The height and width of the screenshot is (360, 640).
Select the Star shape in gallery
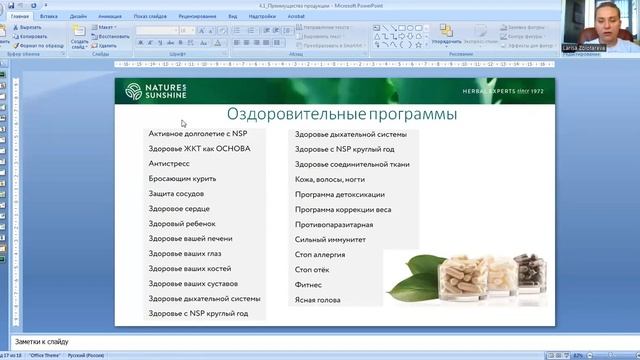(x=418, y=45)
